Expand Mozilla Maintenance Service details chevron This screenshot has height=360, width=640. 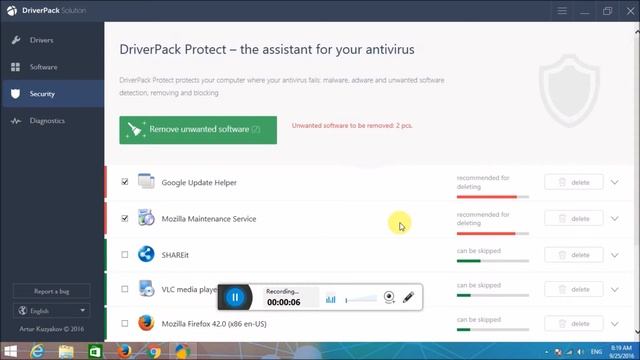tap(615, 218)
